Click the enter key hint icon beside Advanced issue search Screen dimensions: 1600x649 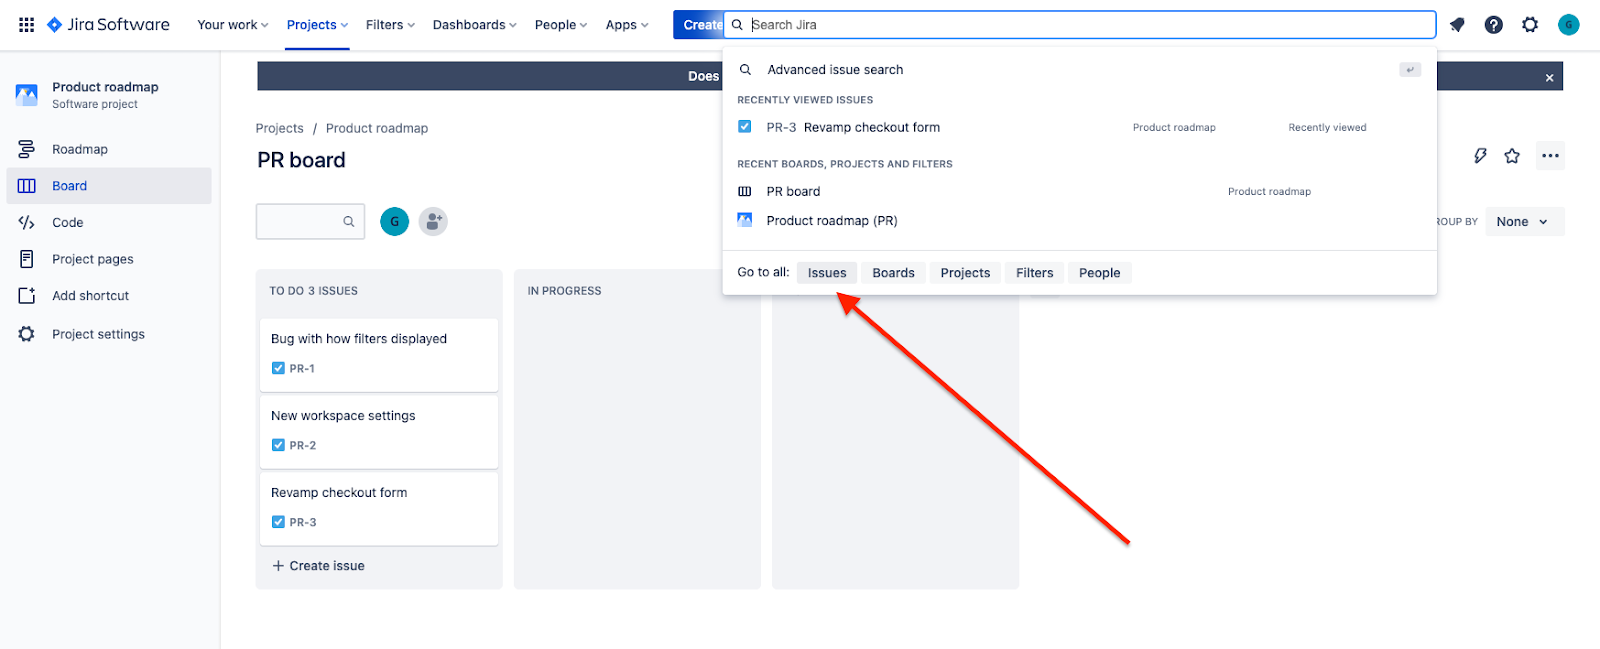[x=1410, y=70]
